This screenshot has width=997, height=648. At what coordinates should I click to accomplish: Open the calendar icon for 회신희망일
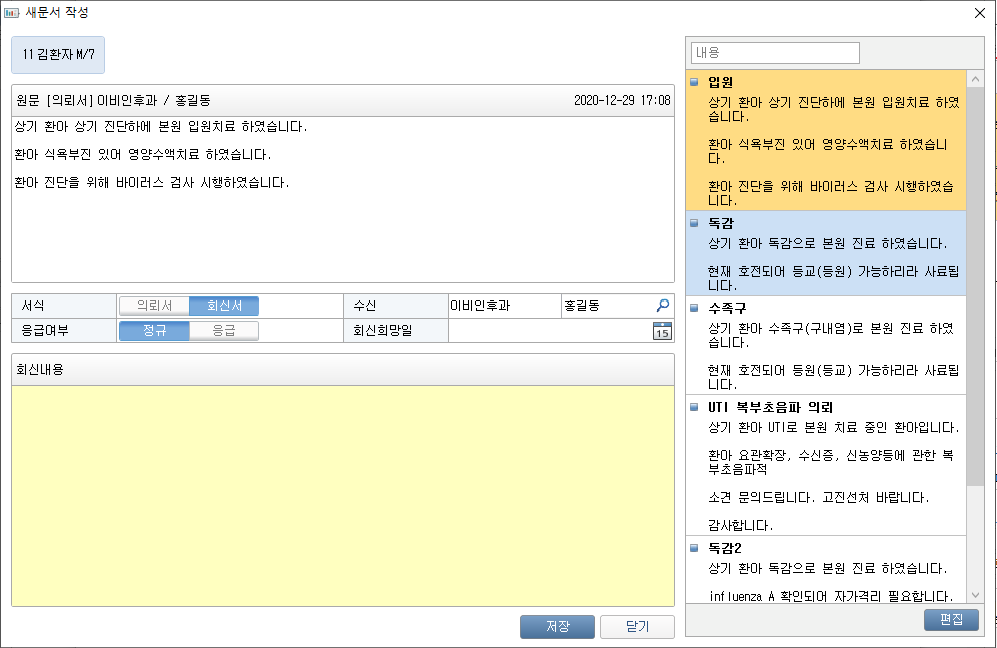tap(662, 332)
